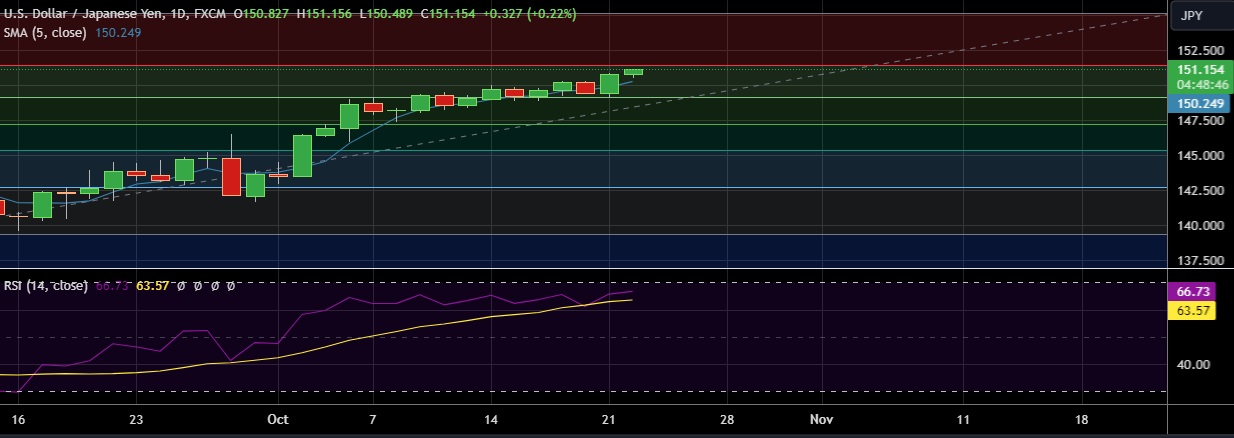Image resolution: width=1234 pixels, height=438 pixels.
Task: Click the purple 66.73 RSI axis label
Action: pos(1194,291)
